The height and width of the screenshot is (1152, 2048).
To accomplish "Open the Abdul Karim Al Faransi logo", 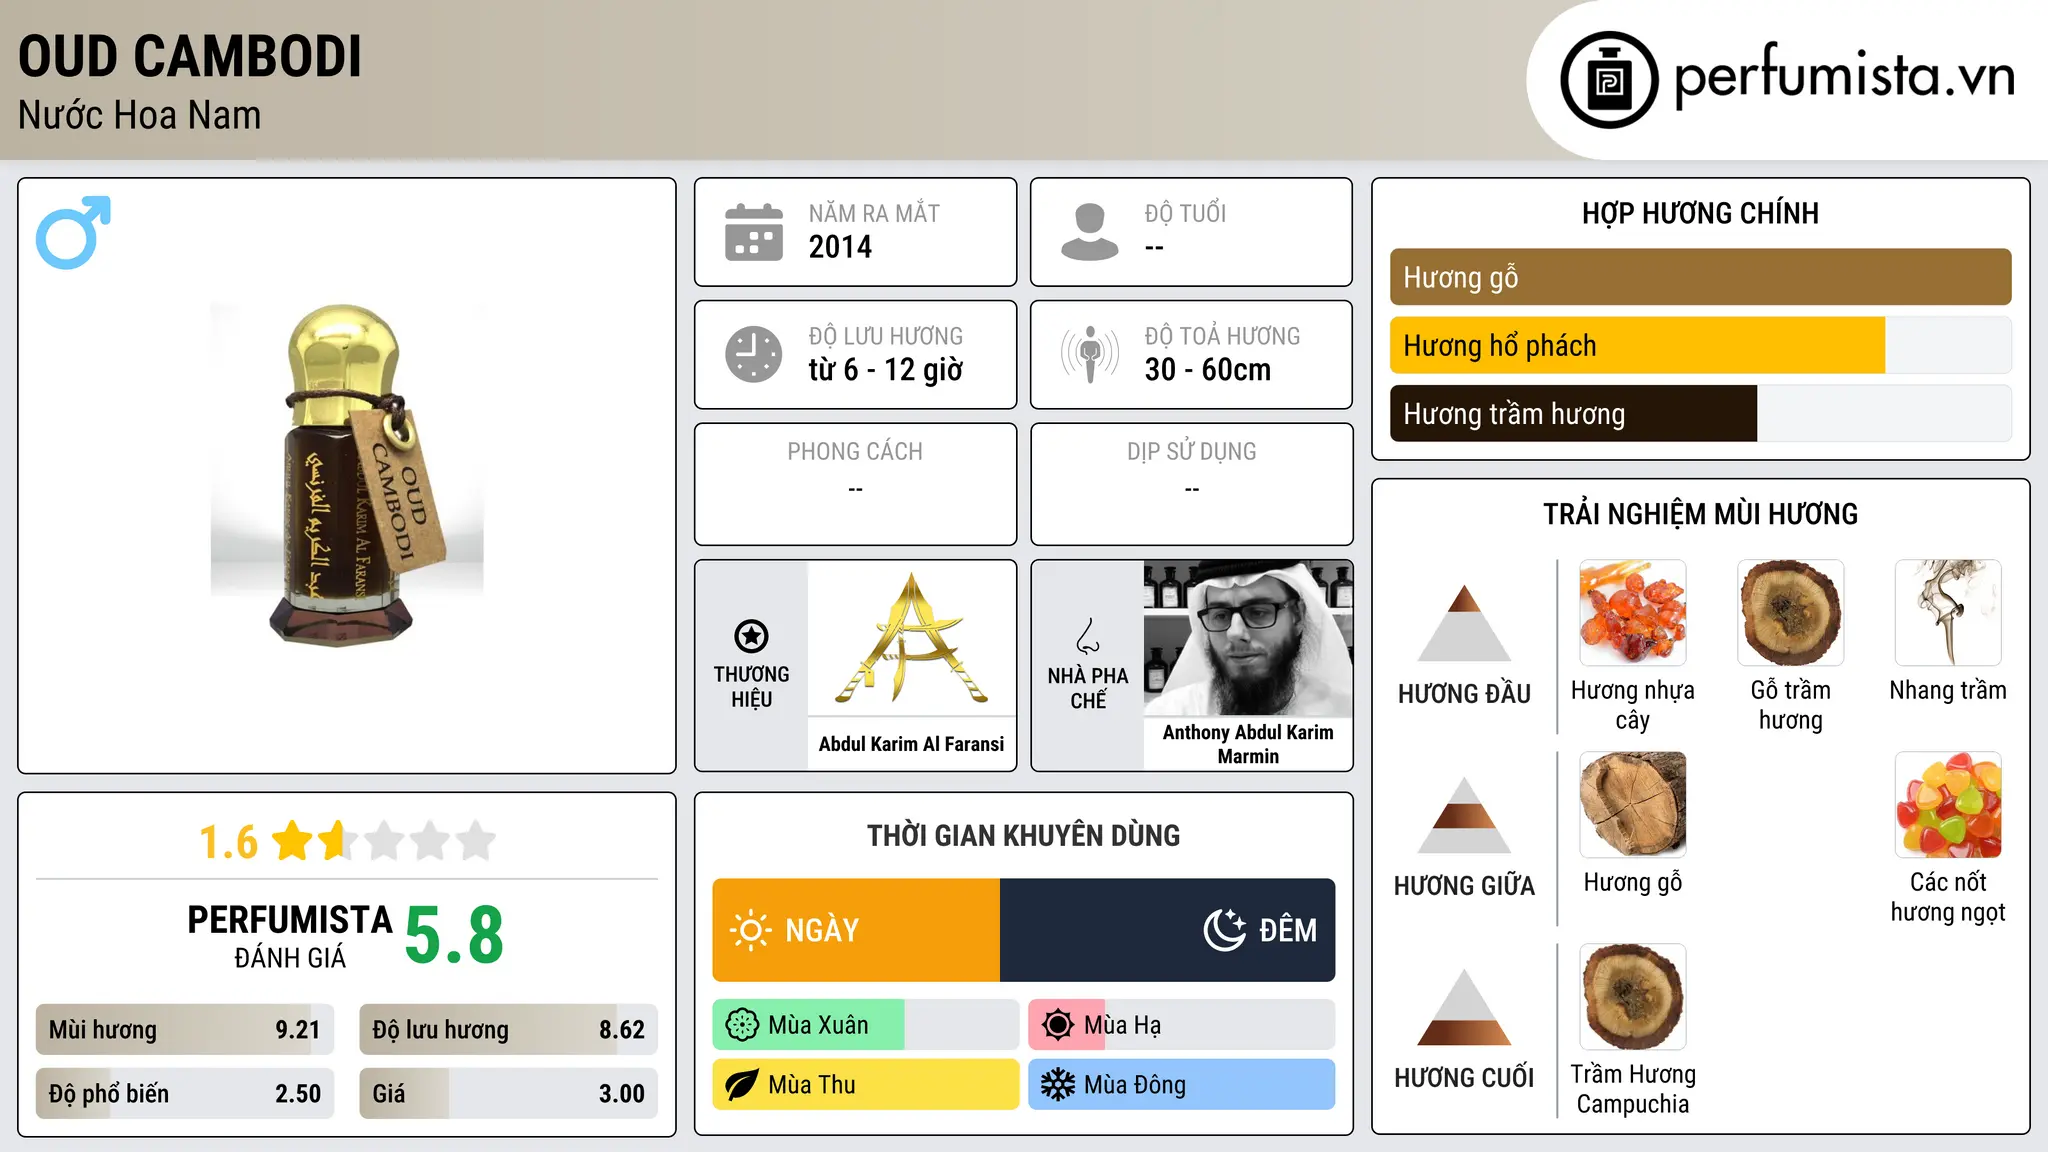I will coord(911,638).
